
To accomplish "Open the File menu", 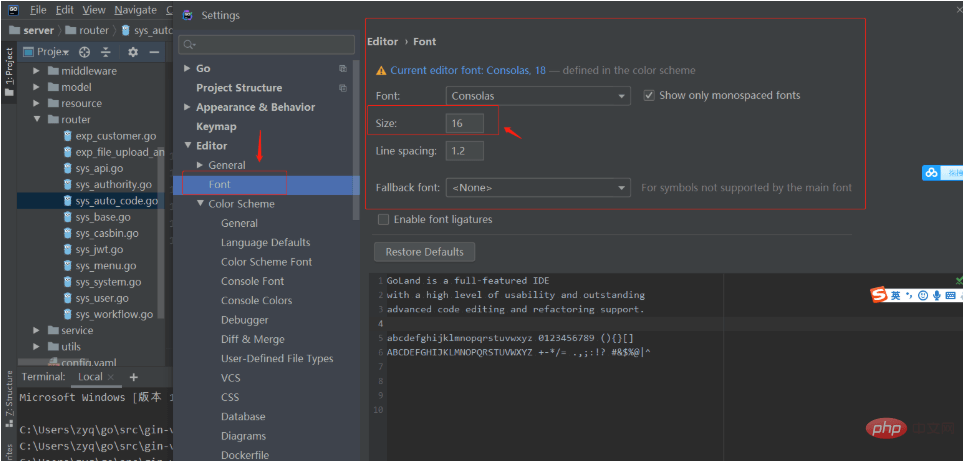I will [38, 10].
